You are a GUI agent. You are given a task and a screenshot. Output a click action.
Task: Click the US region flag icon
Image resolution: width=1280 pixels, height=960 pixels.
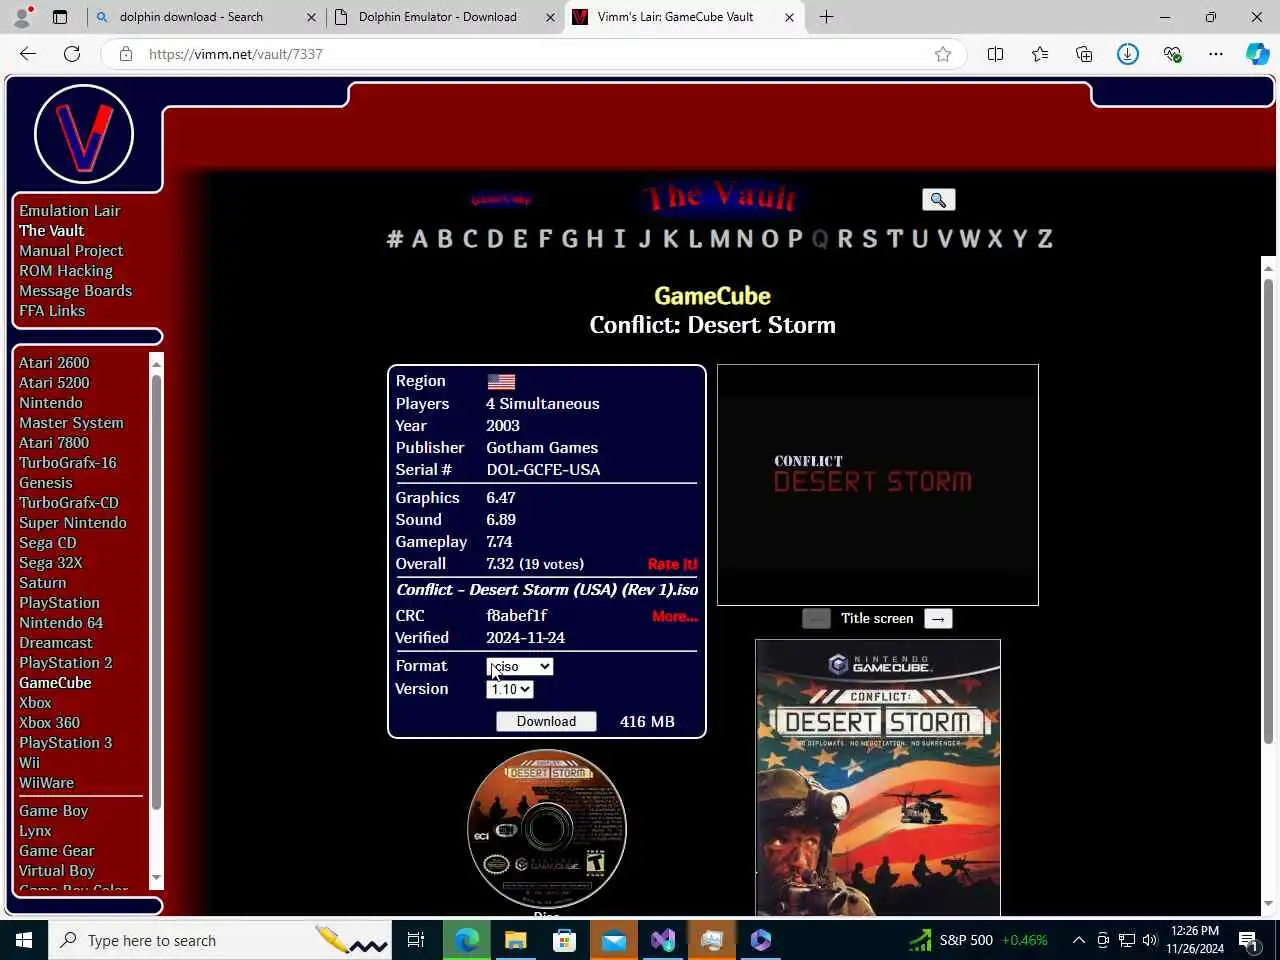click(x=501, y=382)
